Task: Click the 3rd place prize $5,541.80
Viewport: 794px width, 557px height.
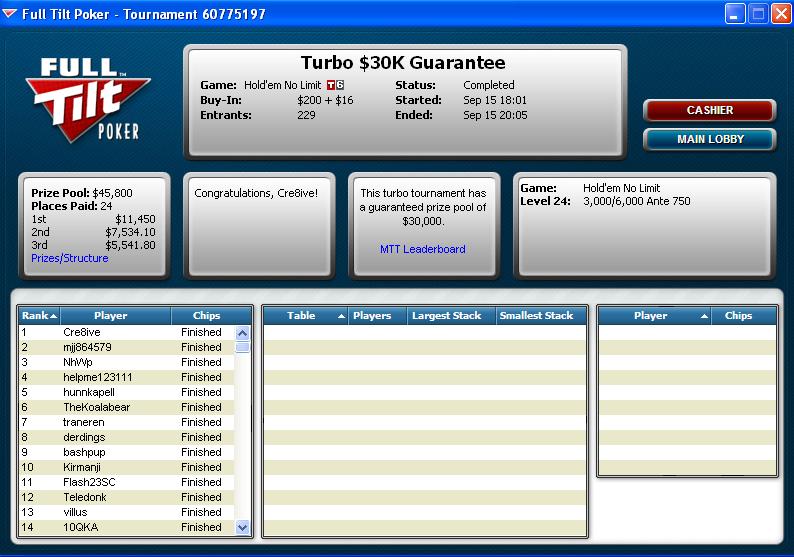Action: pyautogui.click(x=130, y=246)
